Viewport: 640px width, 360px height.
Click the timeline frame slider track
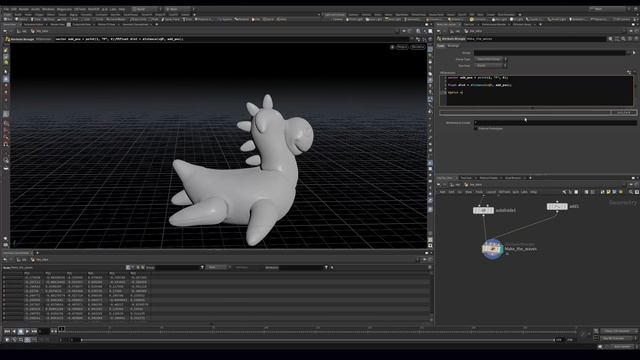click(x=318, y=331)
